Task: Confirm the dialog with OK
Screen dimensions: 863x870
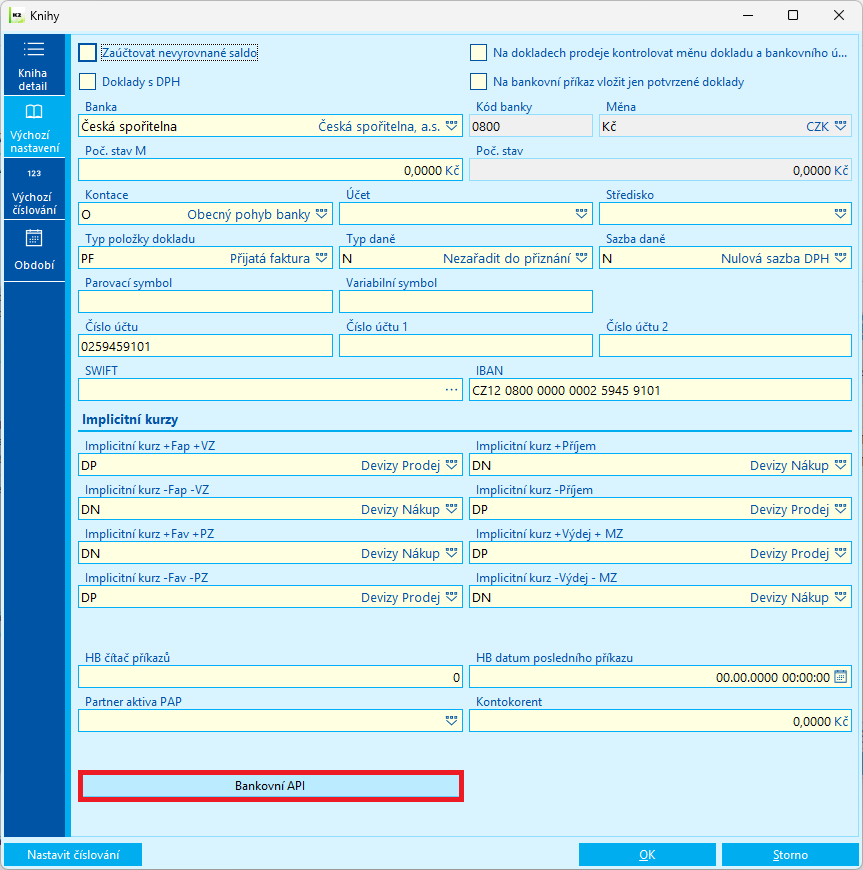Action: [647, 854]
